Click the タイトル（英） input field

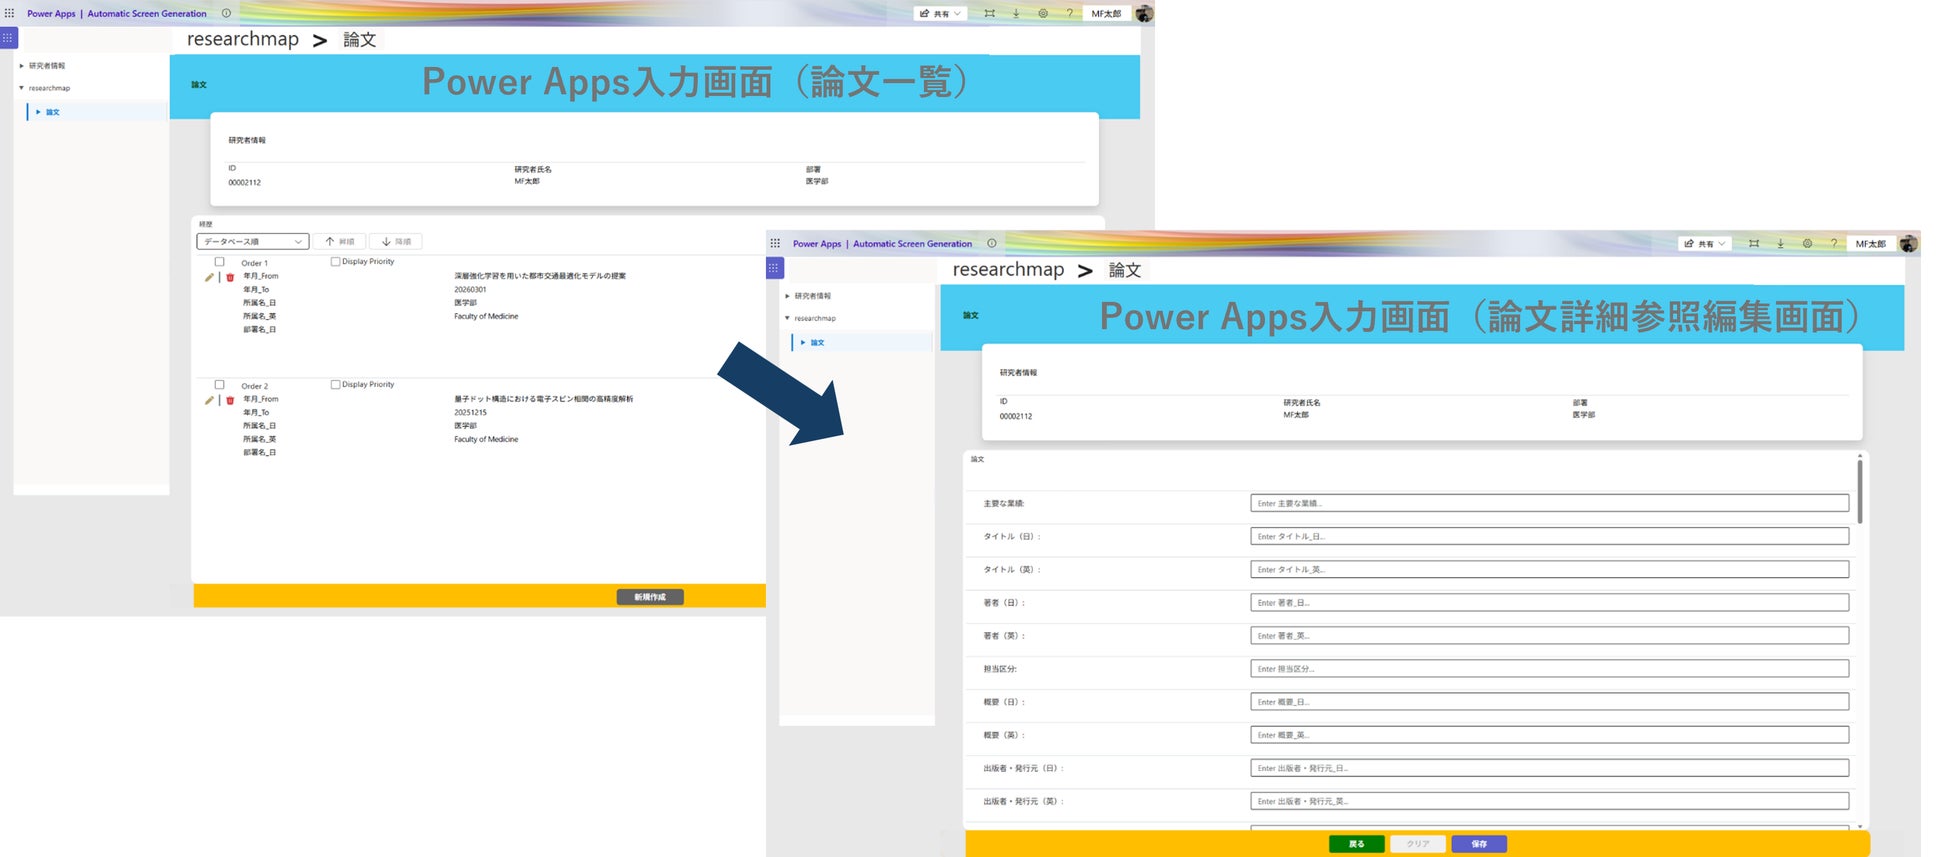coord(1549,569)
